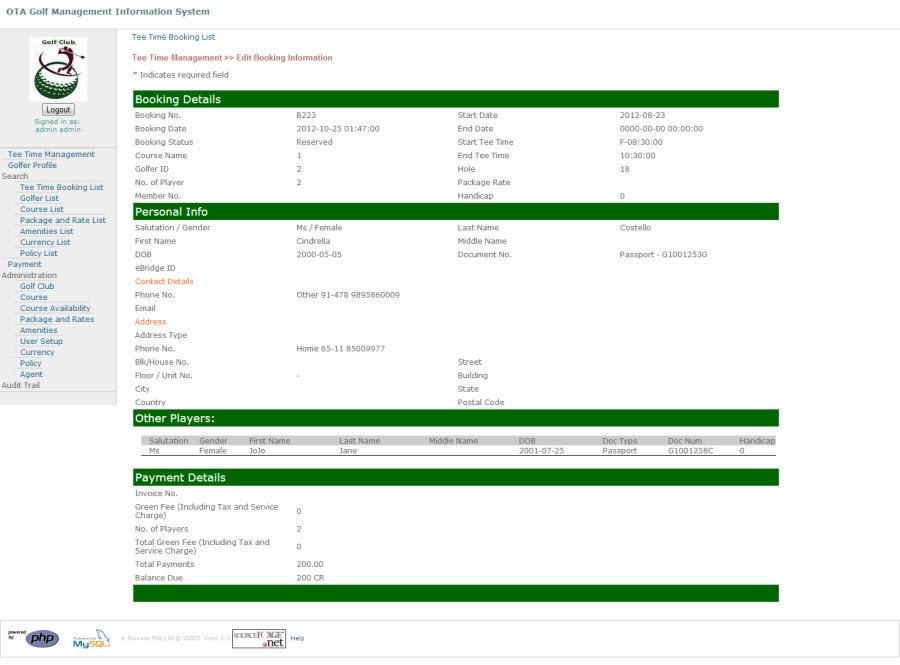Open the Tee Time Management menu

point(51,153)
